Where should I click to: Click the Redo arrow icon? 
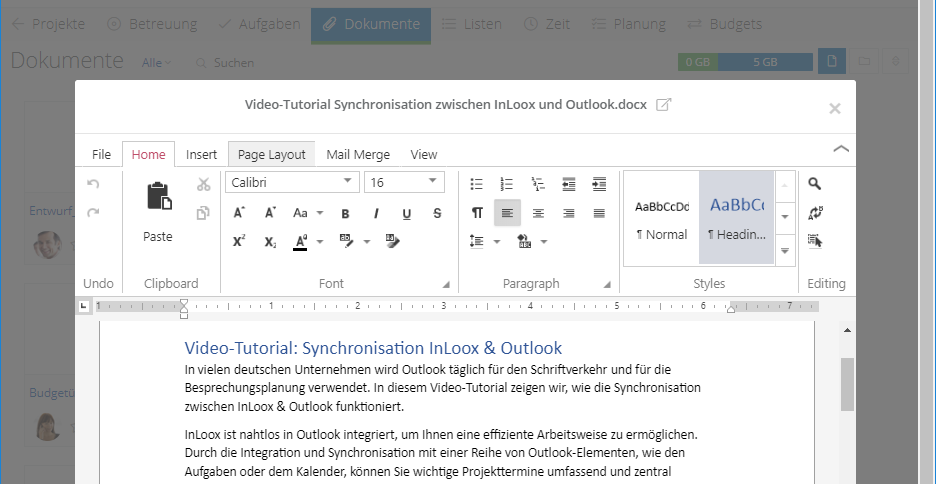click(93, 212)
